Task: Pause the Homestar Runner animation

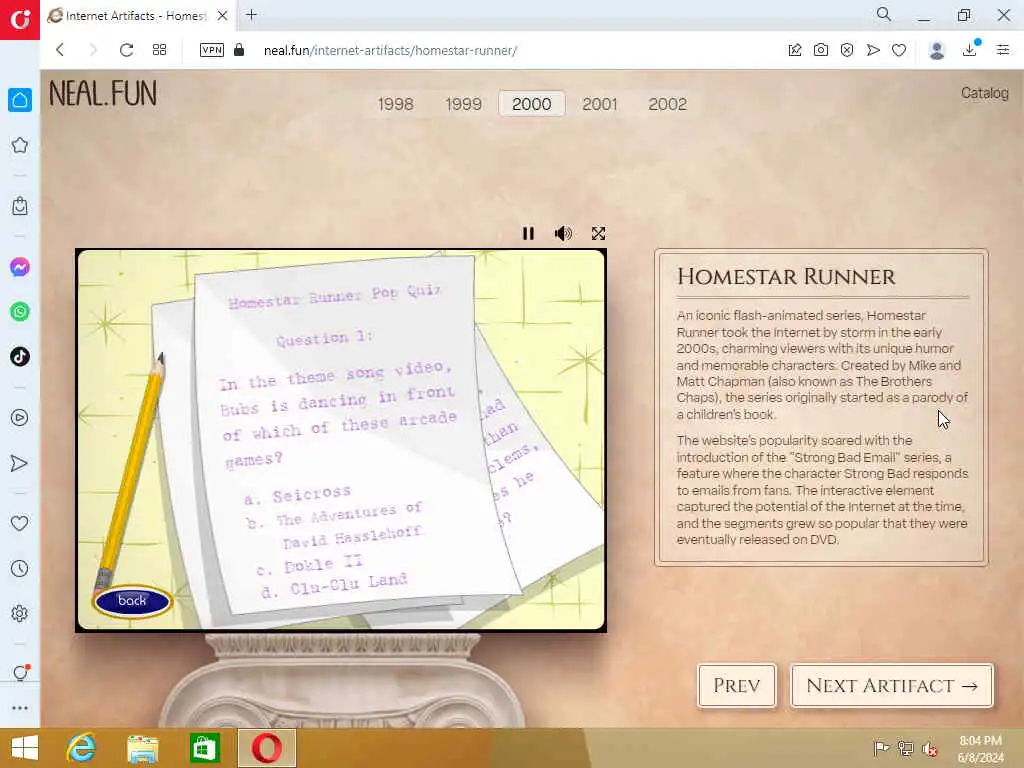Action: point(528,233)
